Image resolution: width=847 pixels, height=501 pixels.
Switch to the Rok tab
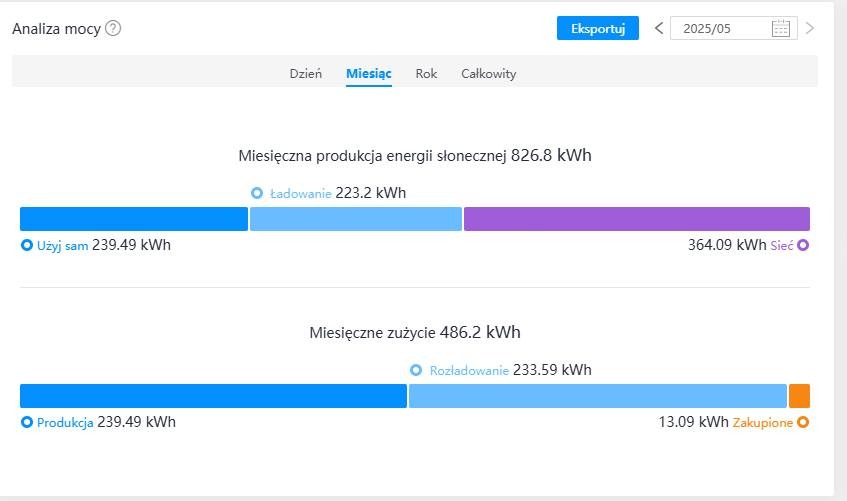coord(426,74)
